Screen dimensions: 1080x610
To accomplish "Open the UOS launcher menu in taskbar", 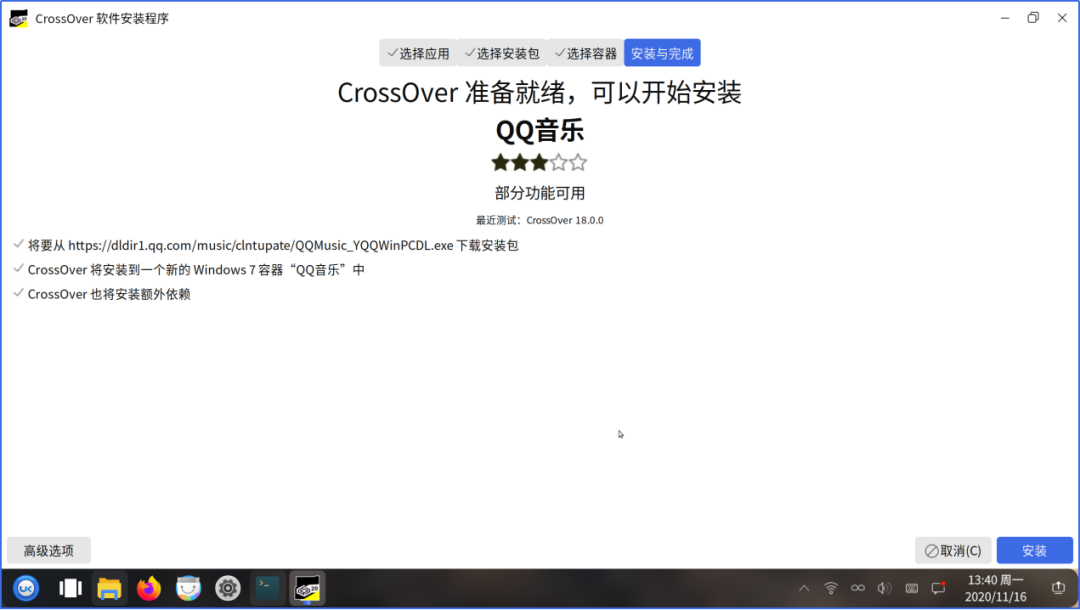I will click(x=26, y=588).
